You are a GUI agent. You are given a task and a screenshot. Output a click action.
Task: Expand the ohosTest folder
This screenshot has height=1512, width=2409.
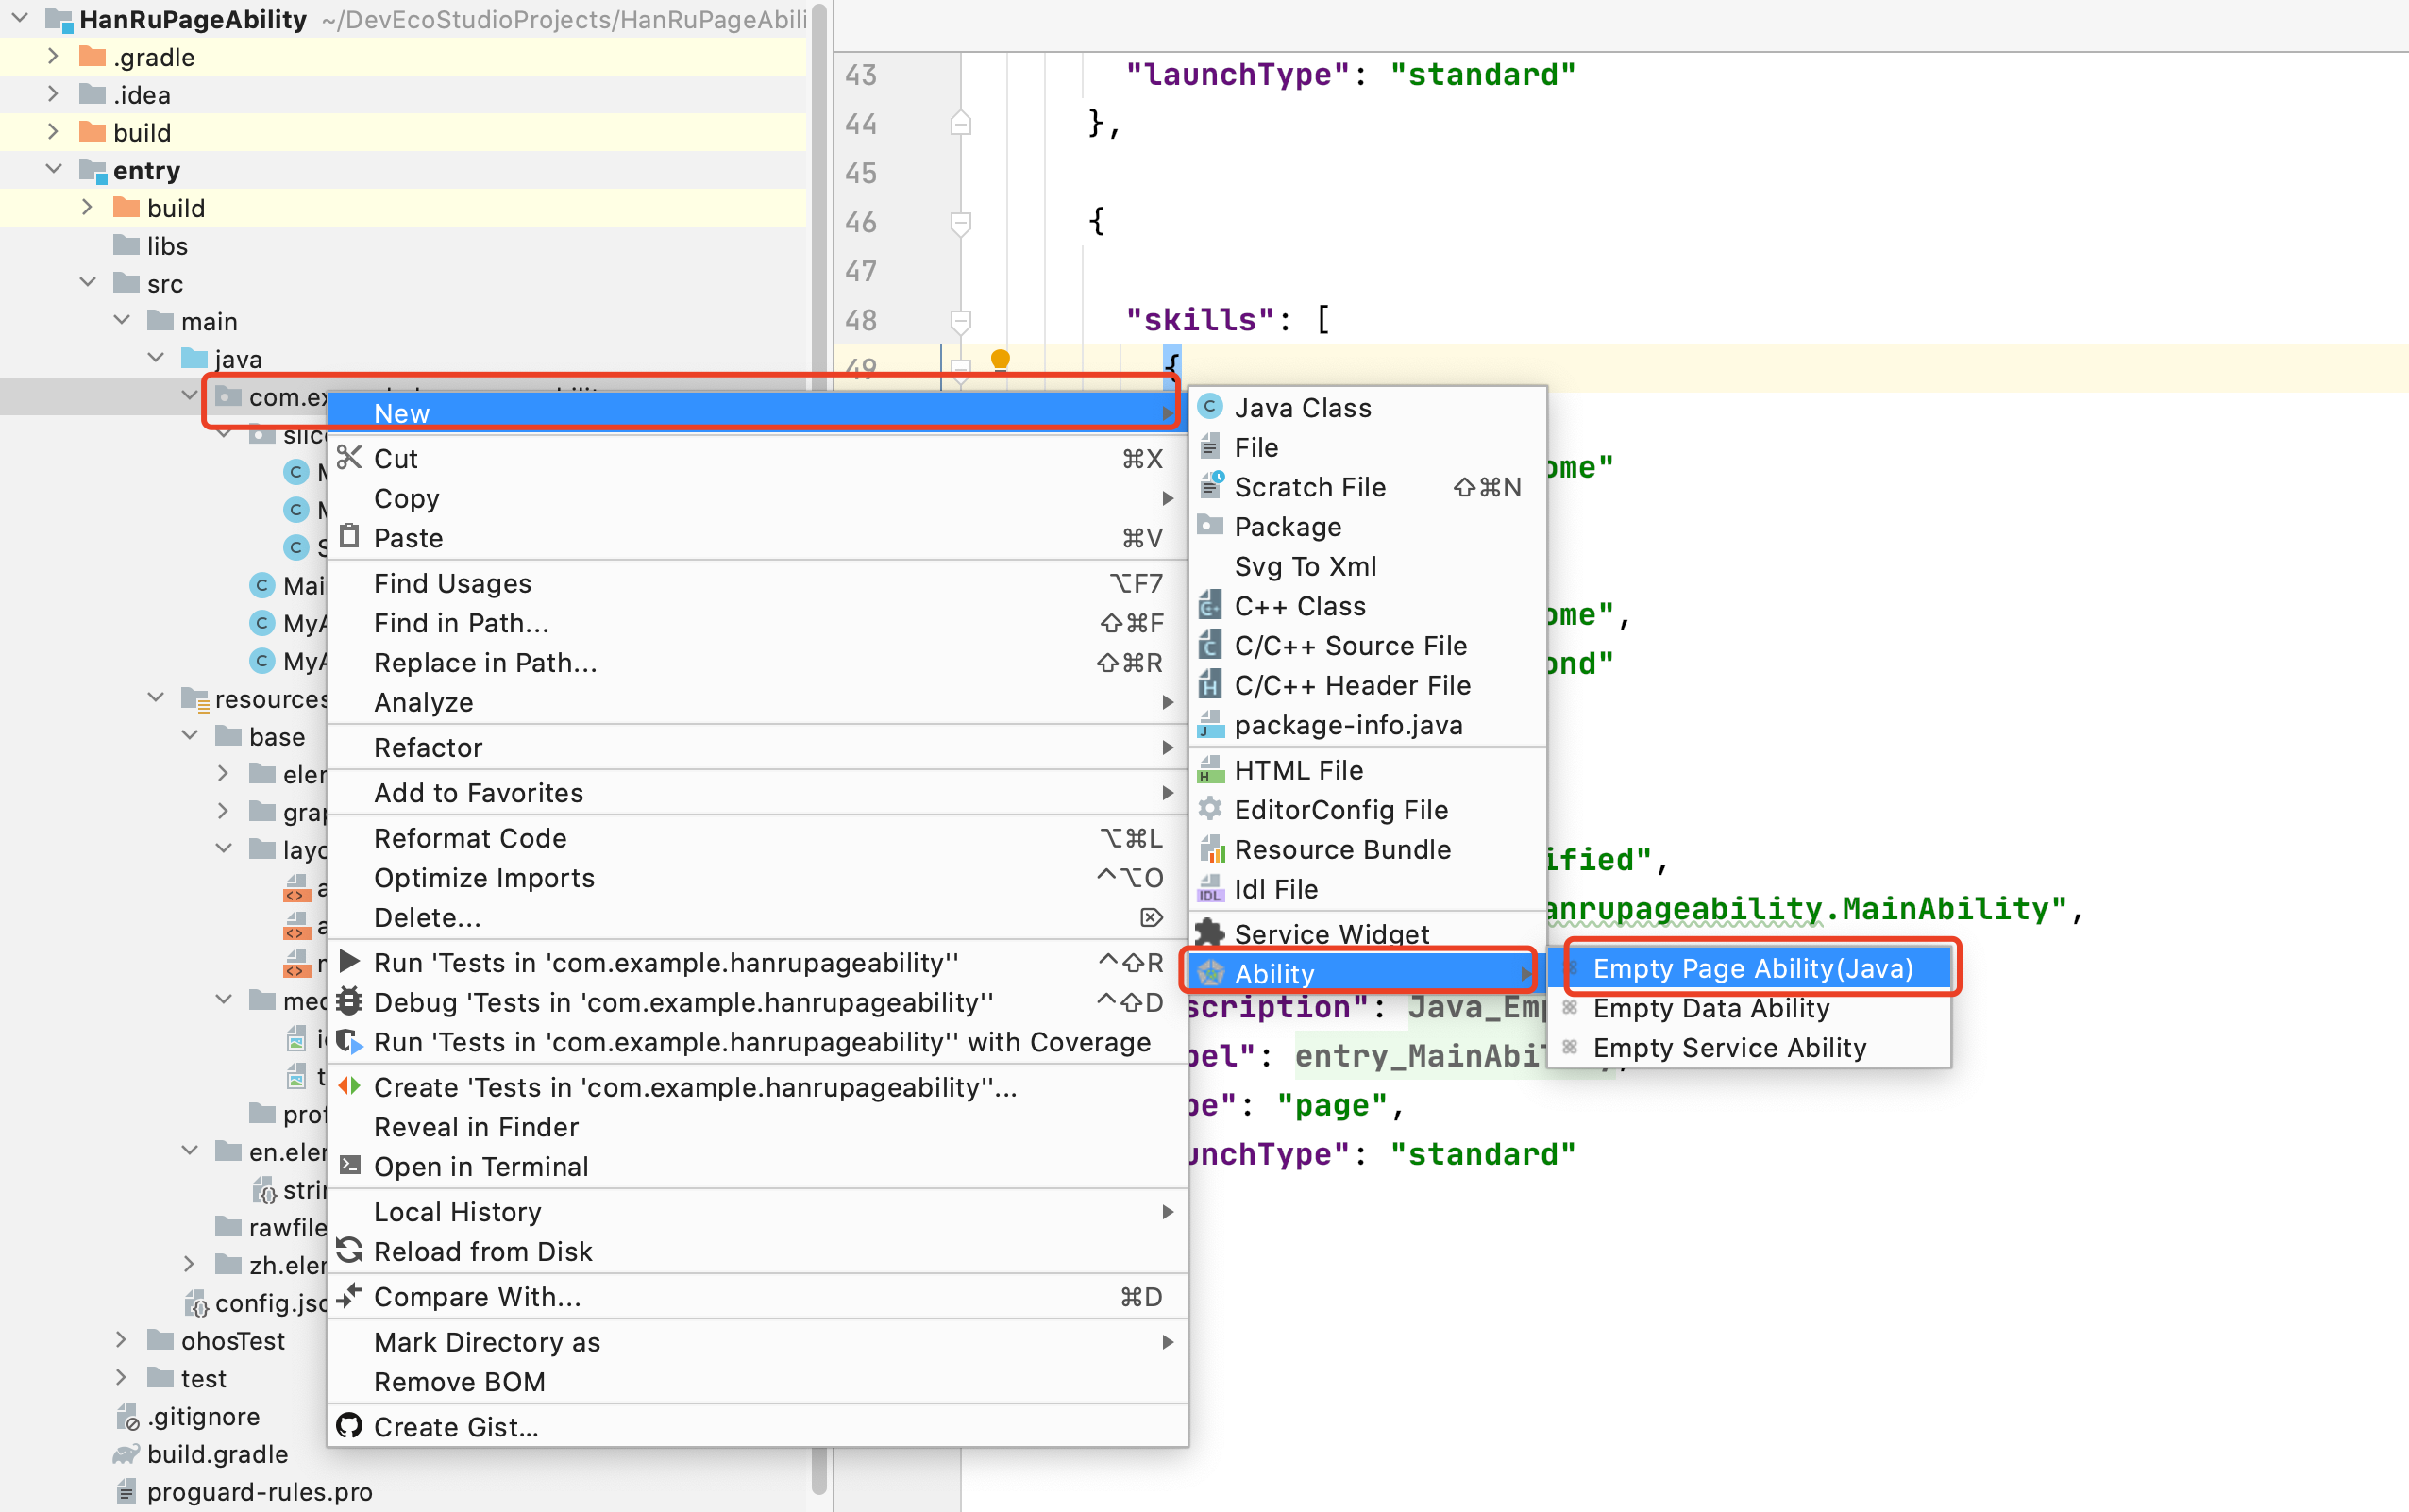tap(121, 1339)
